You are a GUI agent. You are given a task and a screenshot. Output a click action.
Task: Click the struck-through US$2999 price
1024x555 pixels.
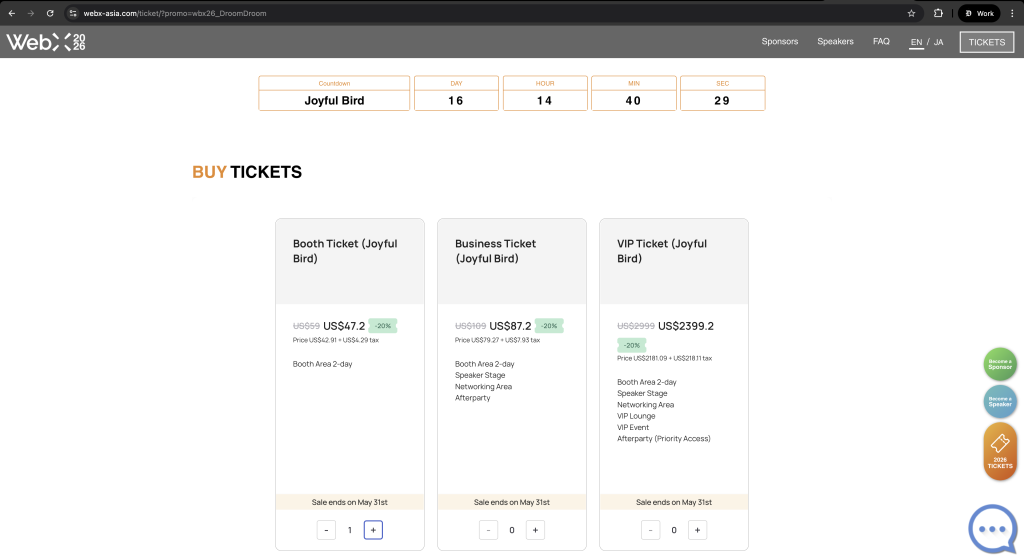635,326
